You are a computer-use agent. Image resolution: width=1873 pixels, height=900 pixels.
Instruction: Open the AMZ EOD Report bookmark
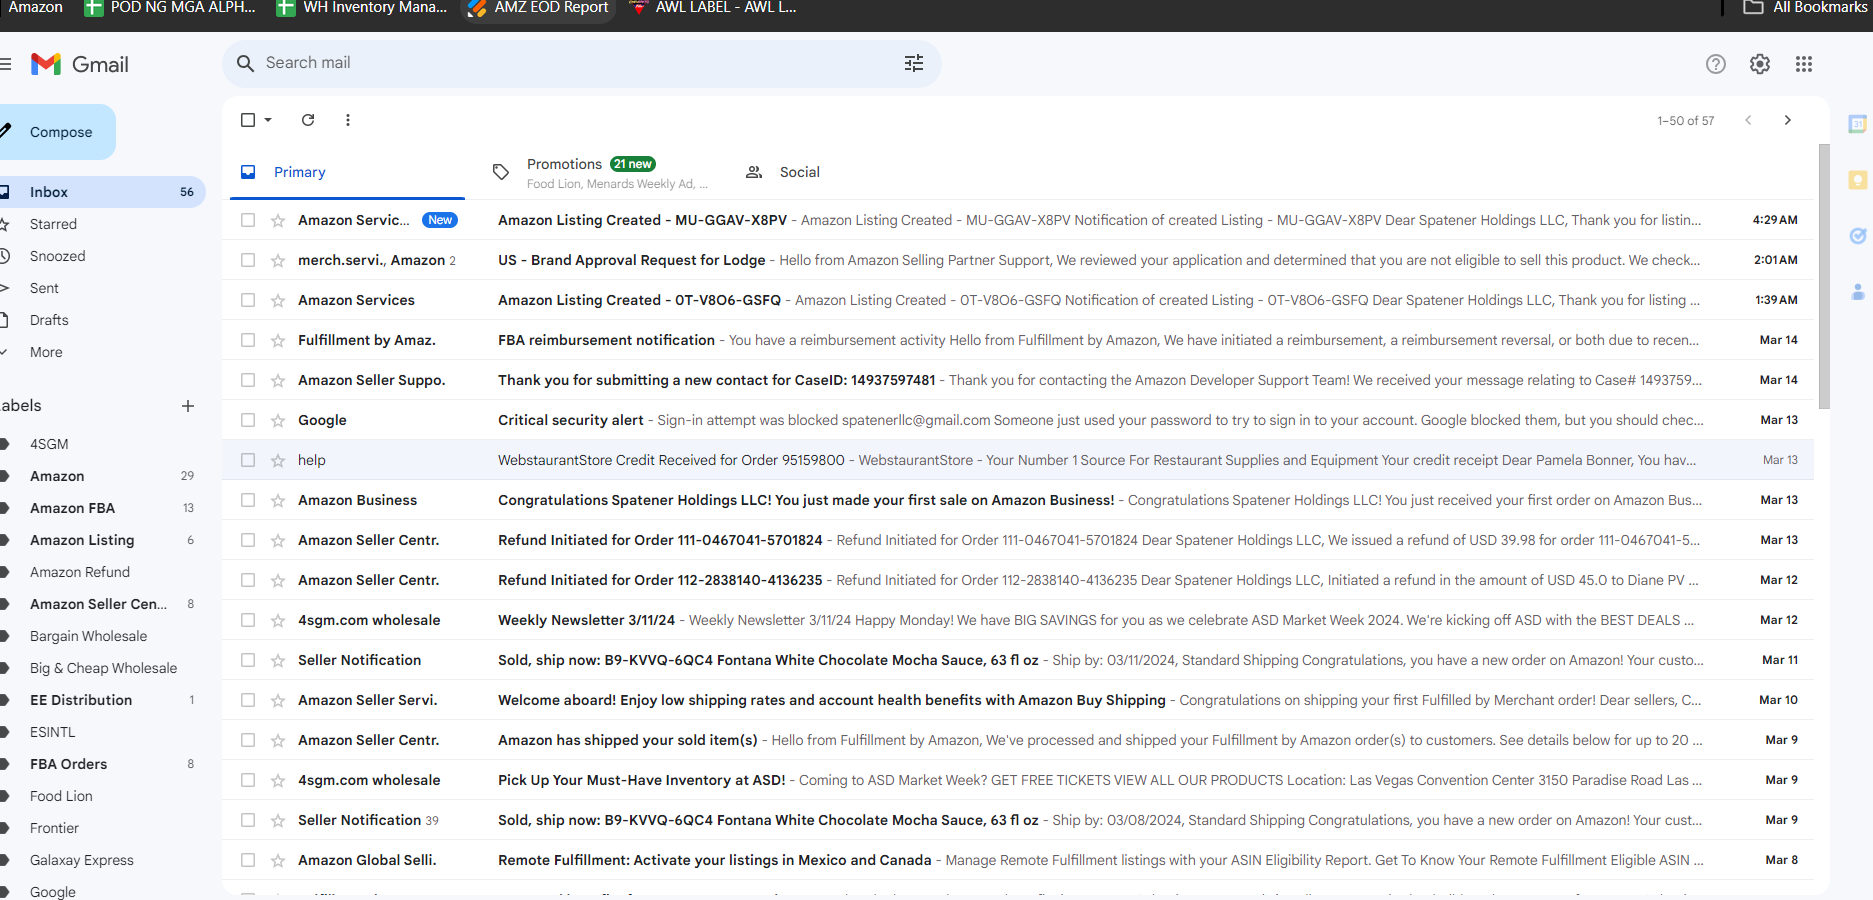(x=539, y=8)
